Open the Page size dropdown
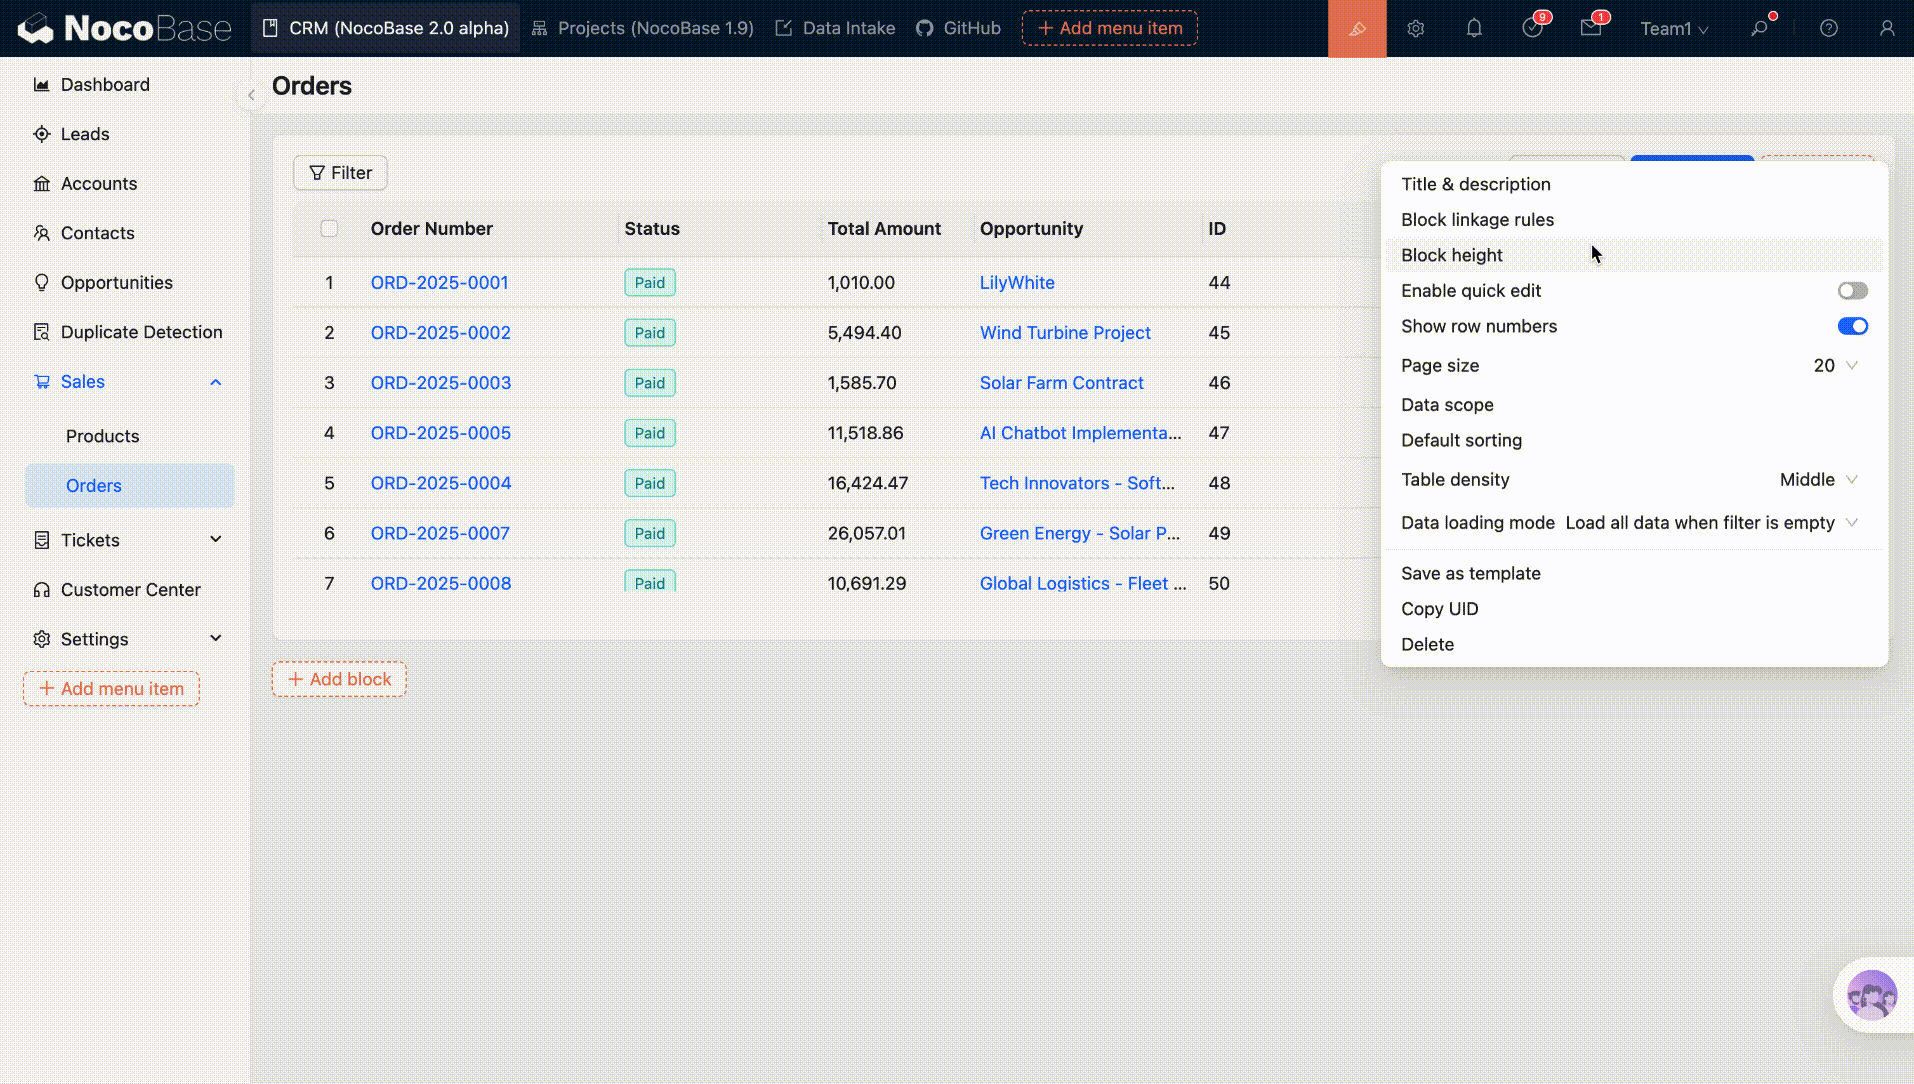This screenshot has width=1914, height=1084. [x=1836, y=366]
